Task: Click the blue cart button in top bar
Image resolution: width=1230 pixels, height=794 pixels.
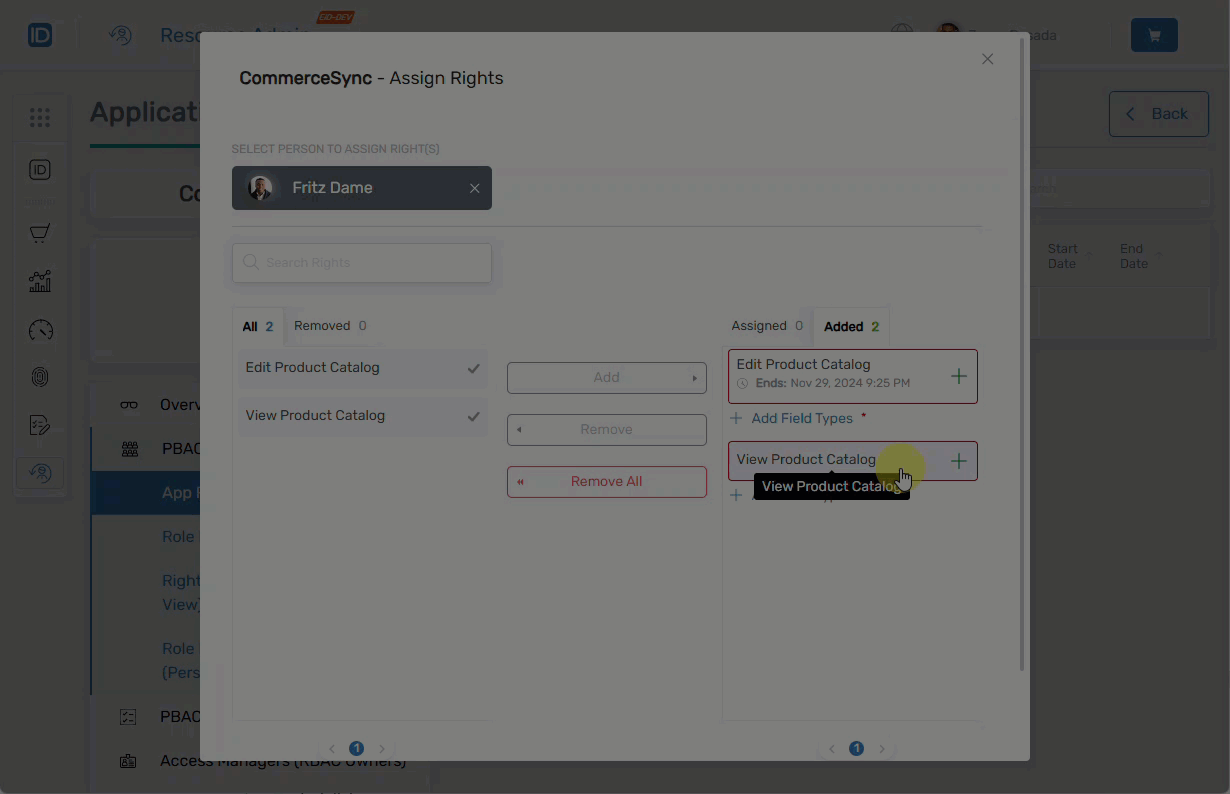Action: (1152, 34)
